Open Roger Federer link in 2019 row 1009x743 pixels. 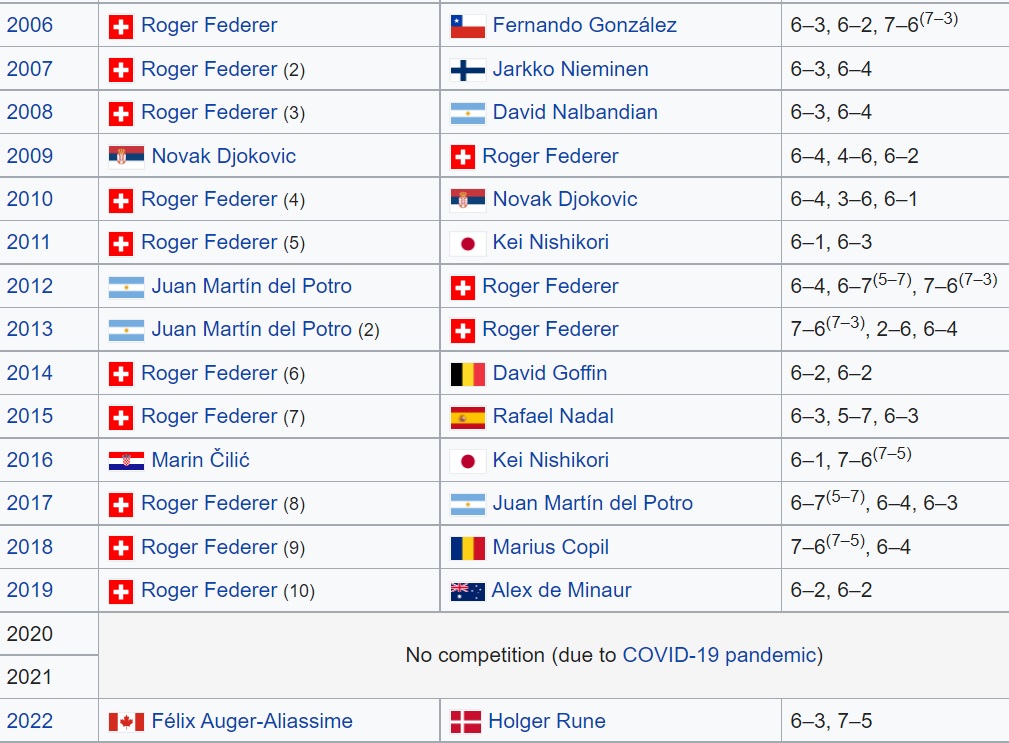click(x=209, y=590)
